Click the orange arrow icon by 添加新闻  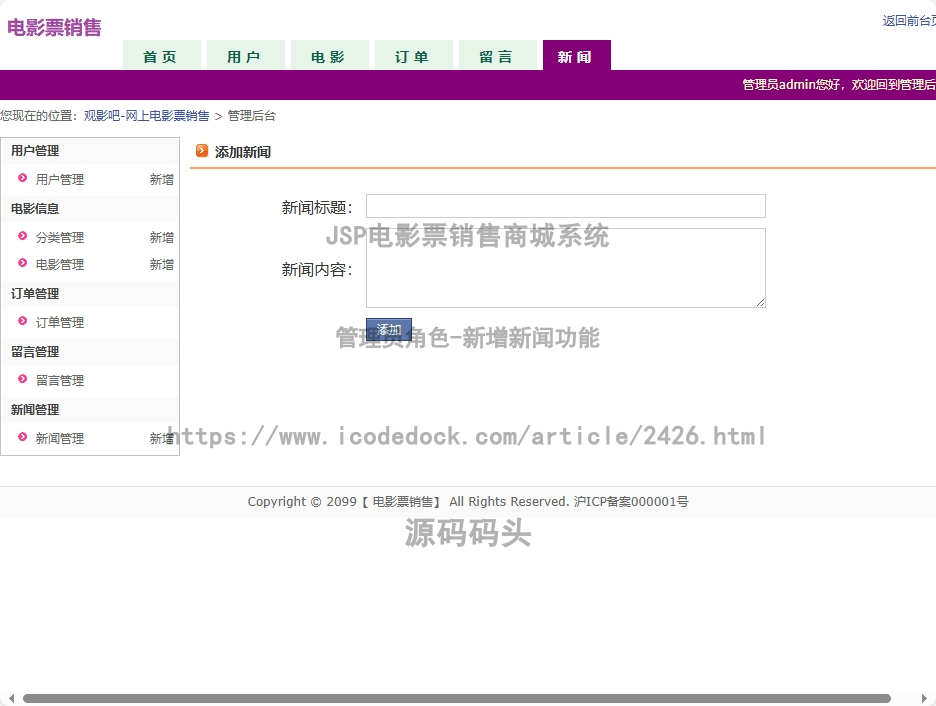coord(202,151)
